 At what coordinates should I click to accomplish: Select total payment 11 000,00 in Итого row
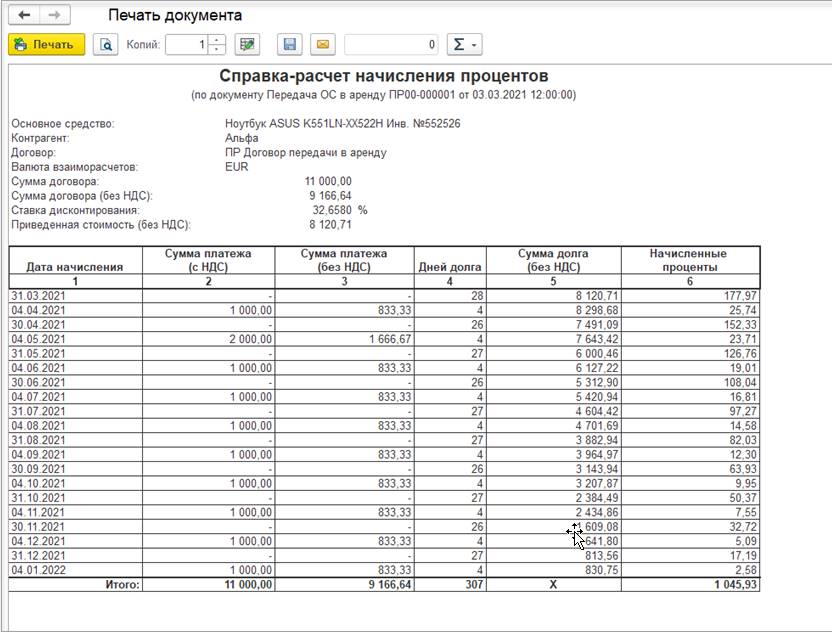pyautogui.click(x=209, y=585)
